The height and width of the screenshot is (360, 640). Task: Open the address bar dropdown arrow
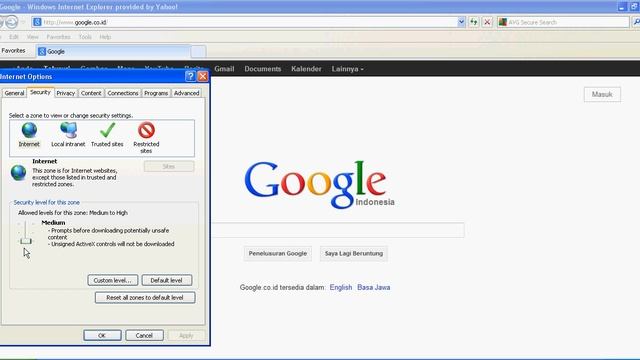[x=461, y=22]
